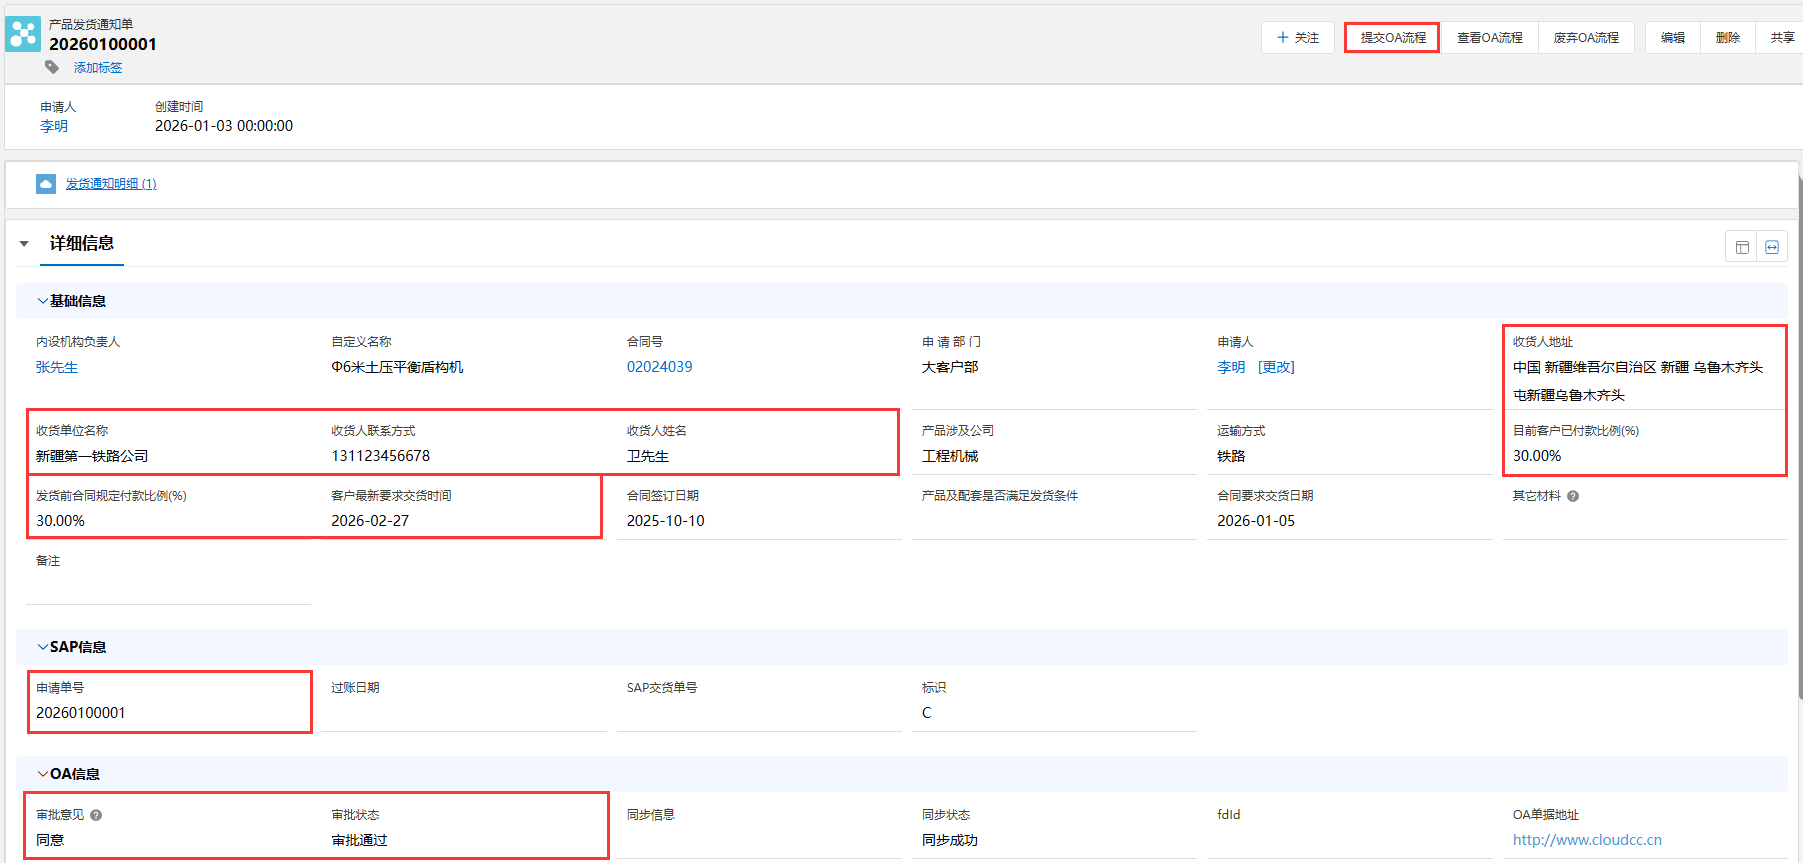Click the [更改] link next to applicant
The width and height of the screenshot is (1803, 863).
click(x=1276, y=367)
